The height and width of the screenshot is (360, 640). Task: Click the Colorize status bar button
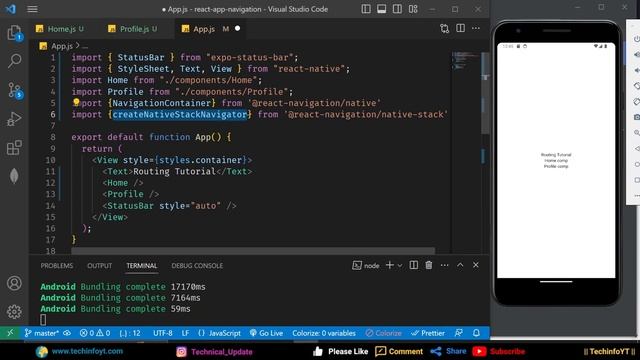click(383, 333)
